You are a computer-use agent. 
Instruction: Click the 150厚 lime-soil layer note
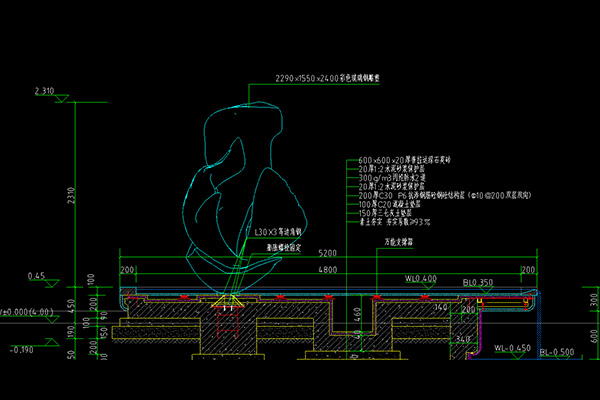385,213
